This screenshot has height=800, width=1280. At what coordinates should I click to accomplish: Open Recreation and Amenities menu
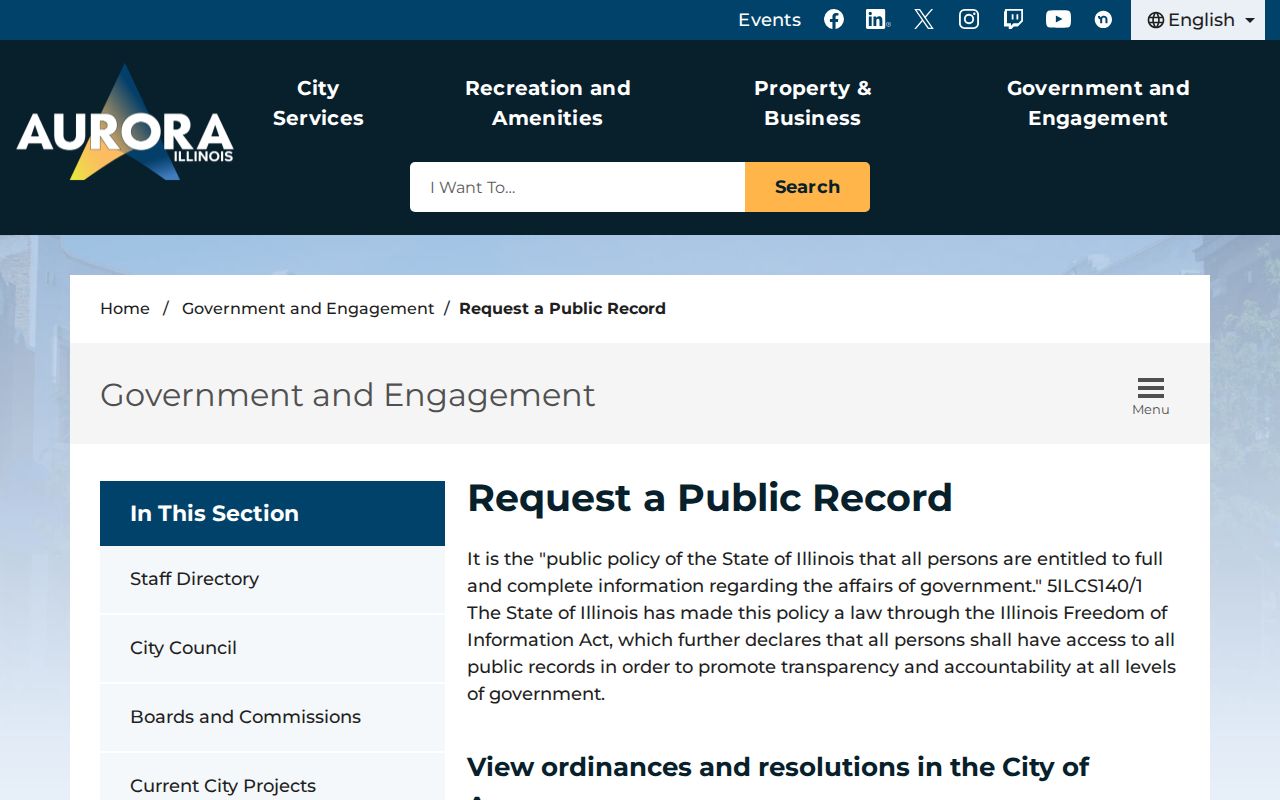click(548, 103)
